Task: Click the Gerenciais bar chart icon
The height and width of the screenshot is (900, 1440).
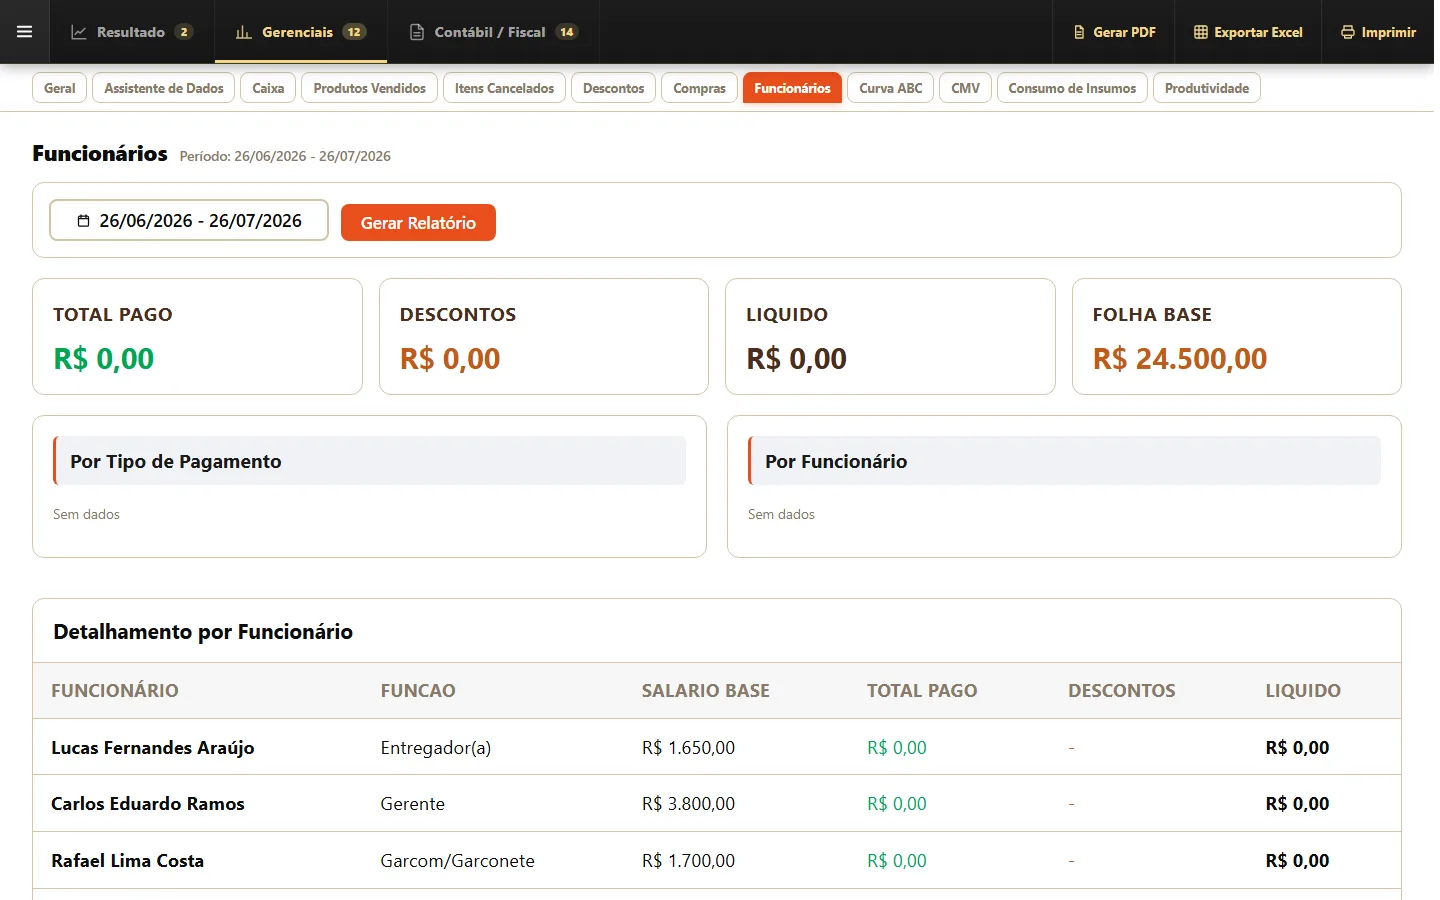Action: point(243,32)
